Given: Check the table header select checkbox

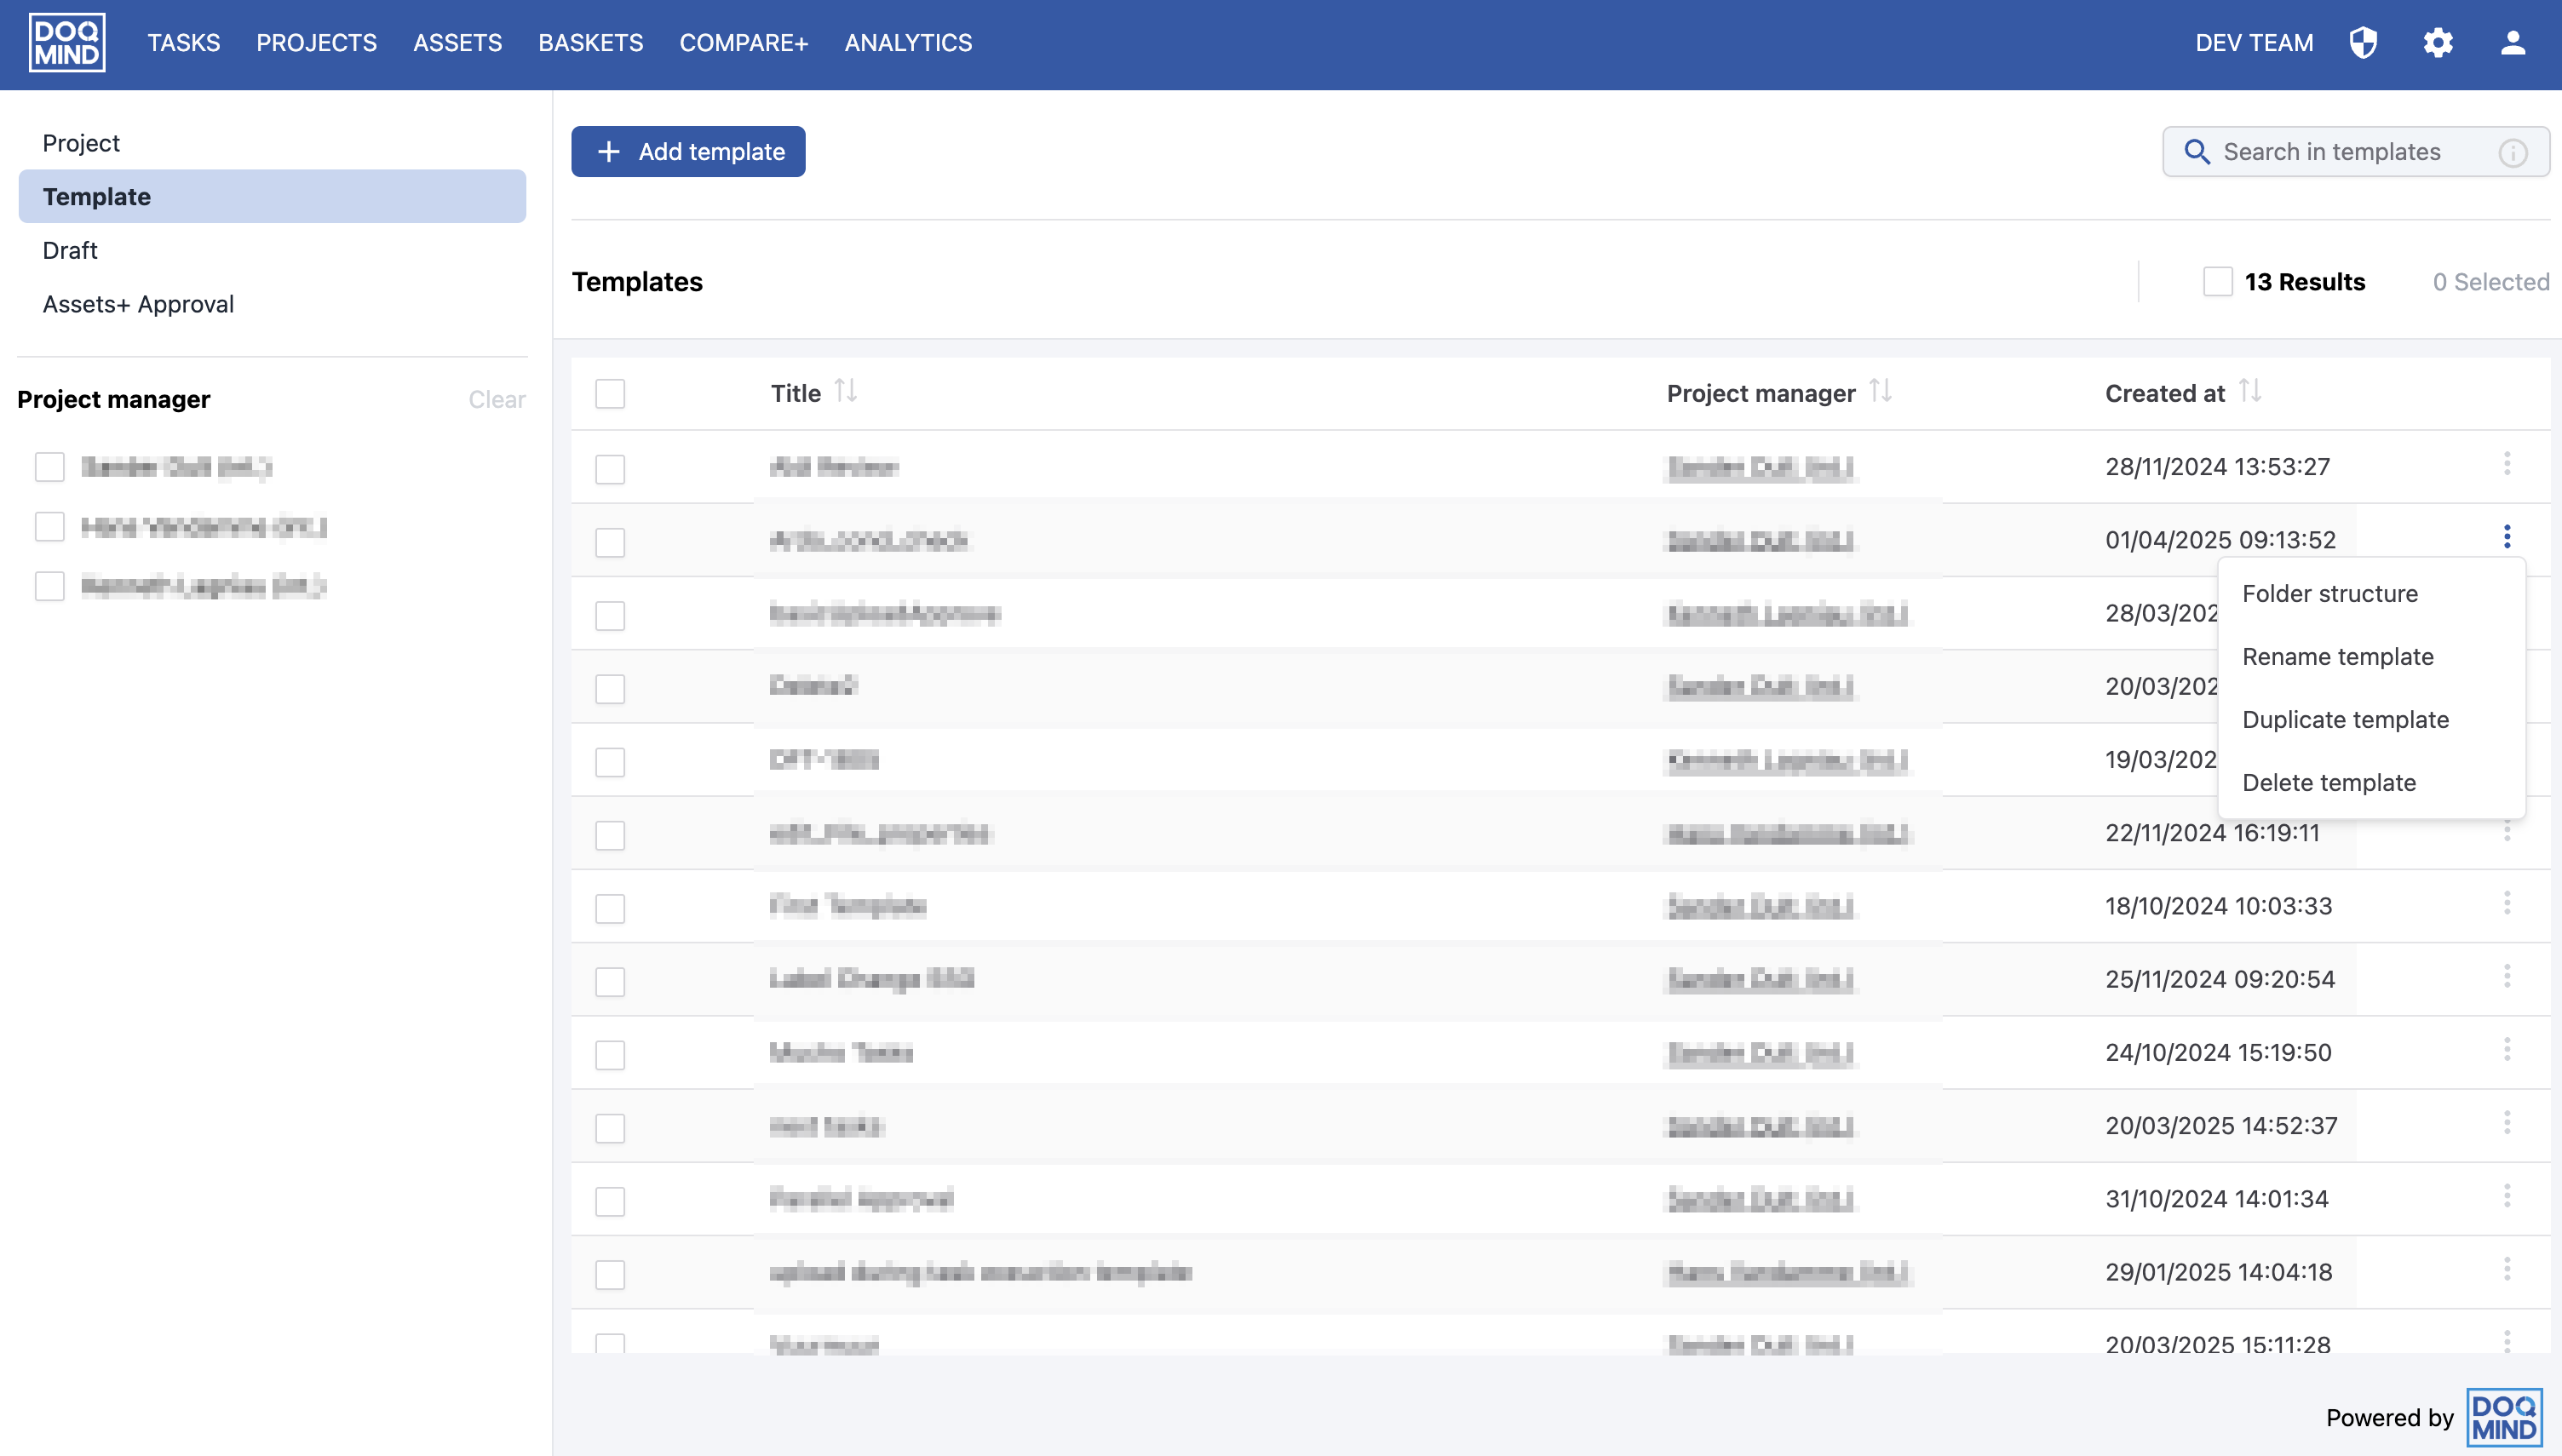Looking at the screenshot, I should (x=610, y=394).
